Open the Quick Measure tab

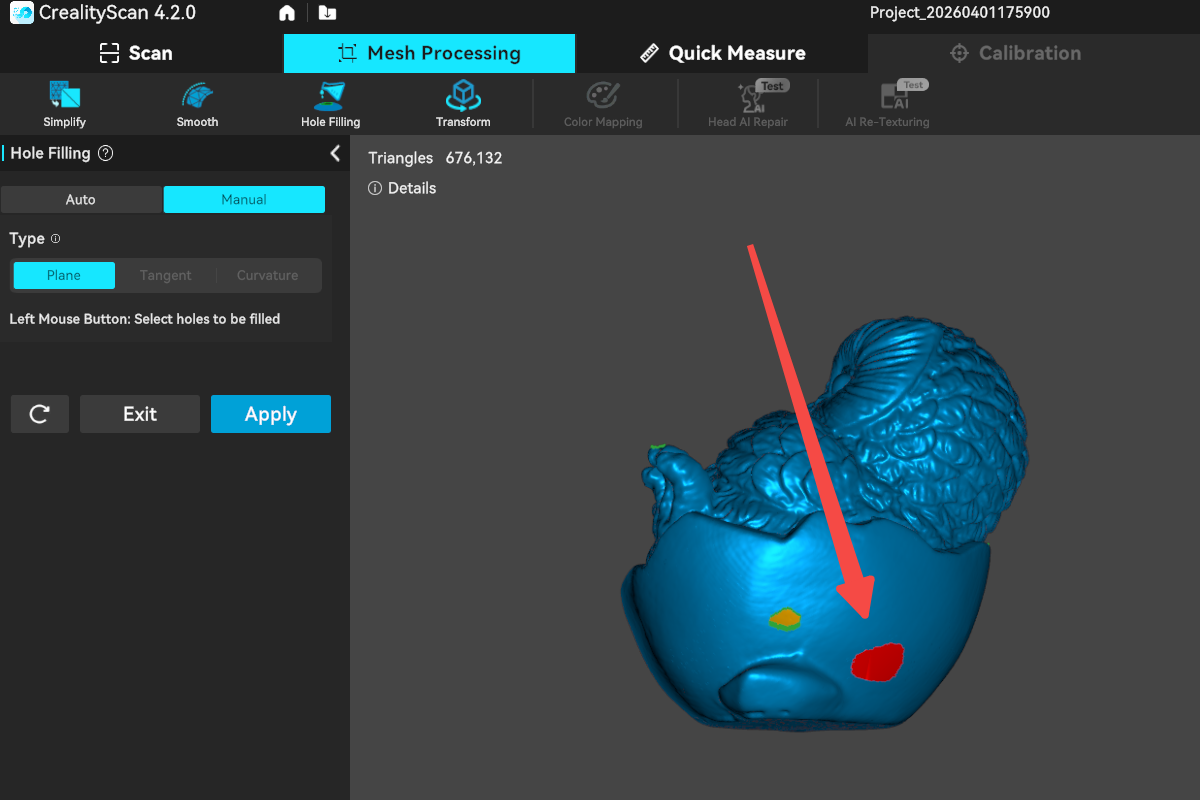click(722, 53)
